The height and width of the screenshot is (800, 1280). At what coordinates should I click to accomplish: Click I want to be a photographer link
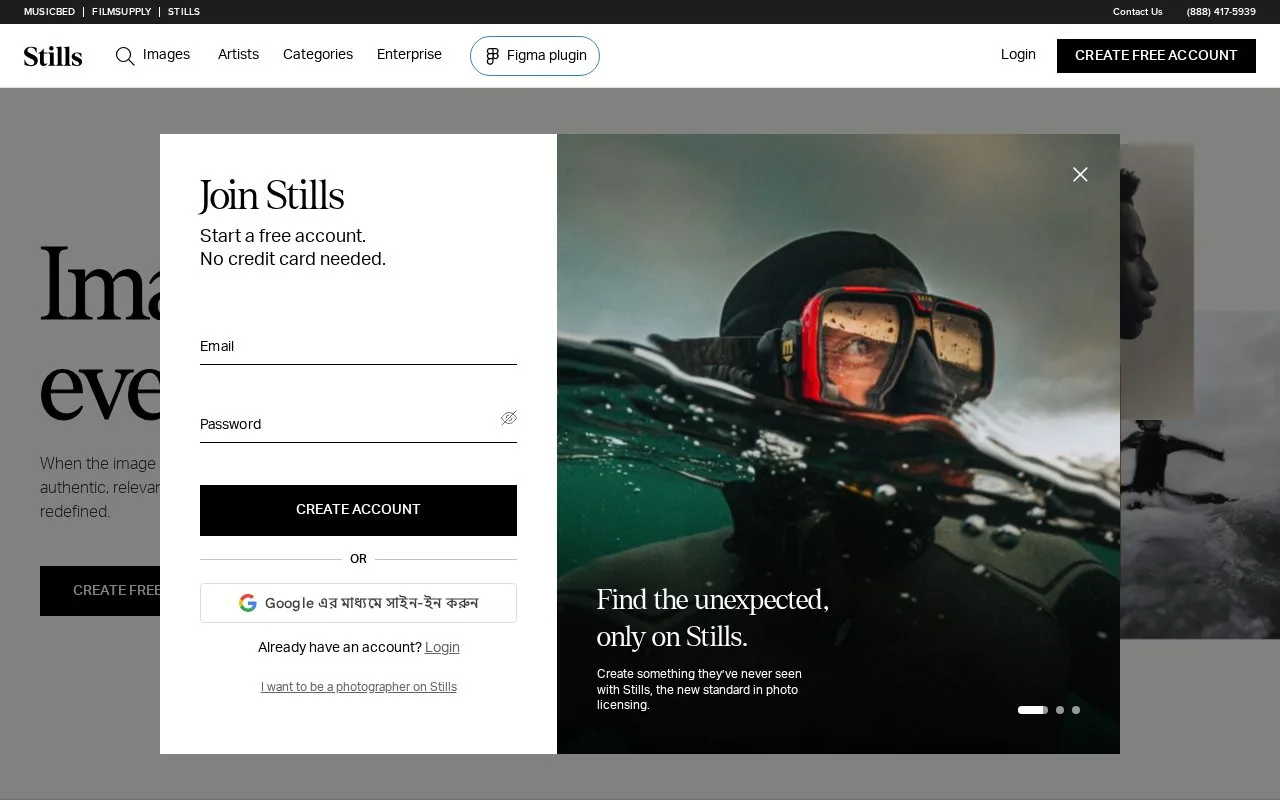[359, 687]
